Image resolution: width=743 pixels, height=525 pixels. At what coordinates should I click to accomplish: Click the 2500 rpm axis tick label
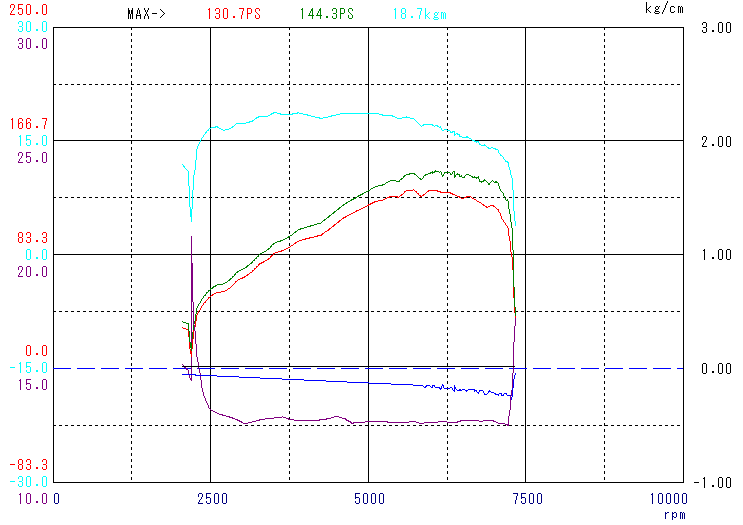pyautogui.click(x=212, y=499)
